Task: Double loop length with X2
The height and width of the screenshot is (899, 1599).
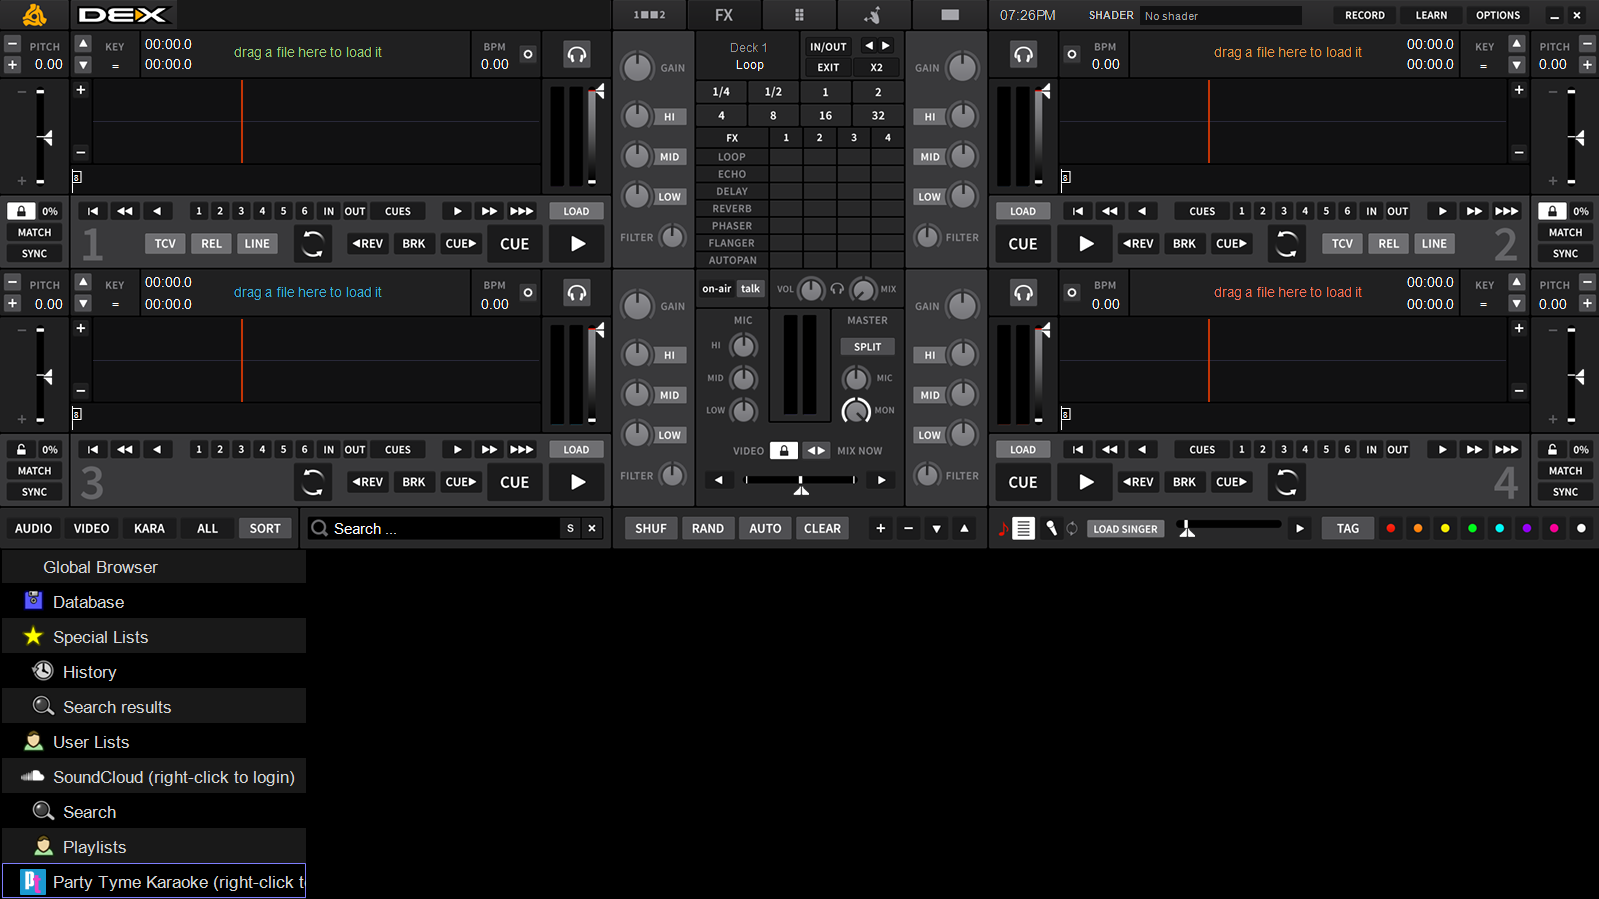Action: (876, 68)
